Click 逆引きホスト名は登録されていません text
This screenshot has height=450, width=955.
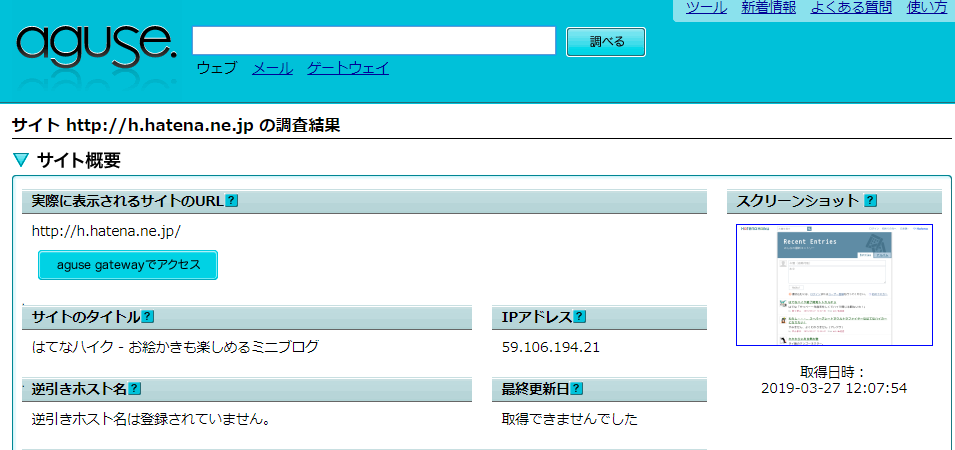tap(152, 420)
